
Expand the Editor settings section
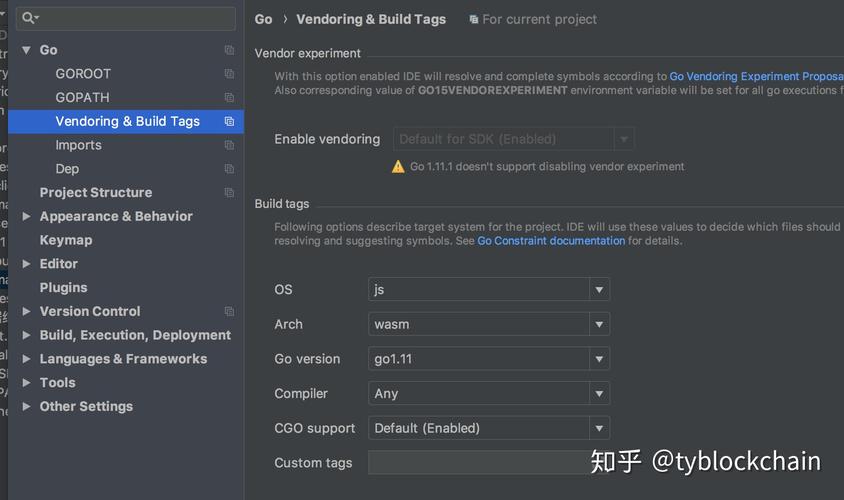tap(26, 264)
